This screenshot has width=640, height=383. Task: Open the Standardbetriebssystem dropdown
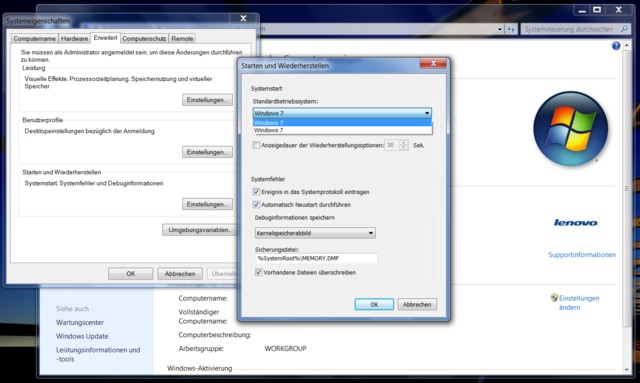tap(342, 113)
